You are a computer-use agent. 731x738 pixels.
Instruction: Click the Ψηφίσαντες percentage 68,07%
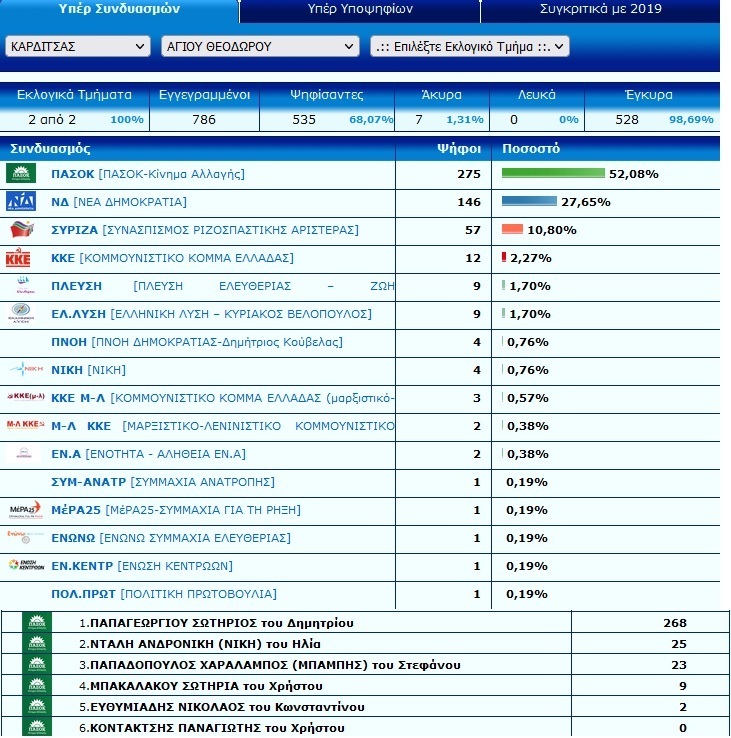click(371, 120)
